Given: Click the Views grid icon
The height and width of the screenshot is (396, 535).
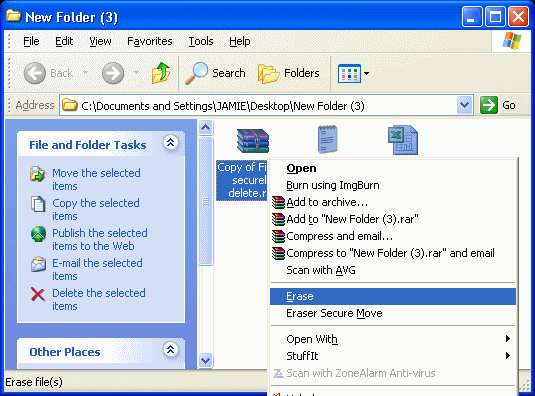Looking at the screenshot, I should (349, 73).
